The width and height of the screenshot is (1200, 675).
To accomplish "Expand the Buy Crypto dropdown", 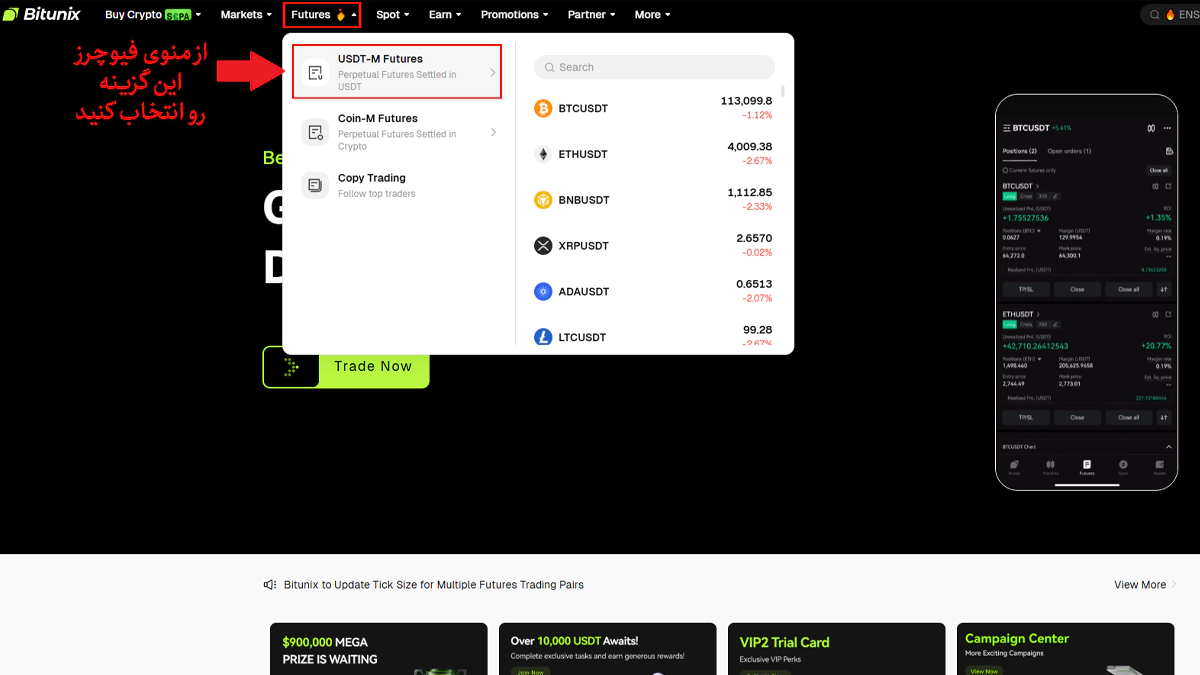I will click(152, 15).
